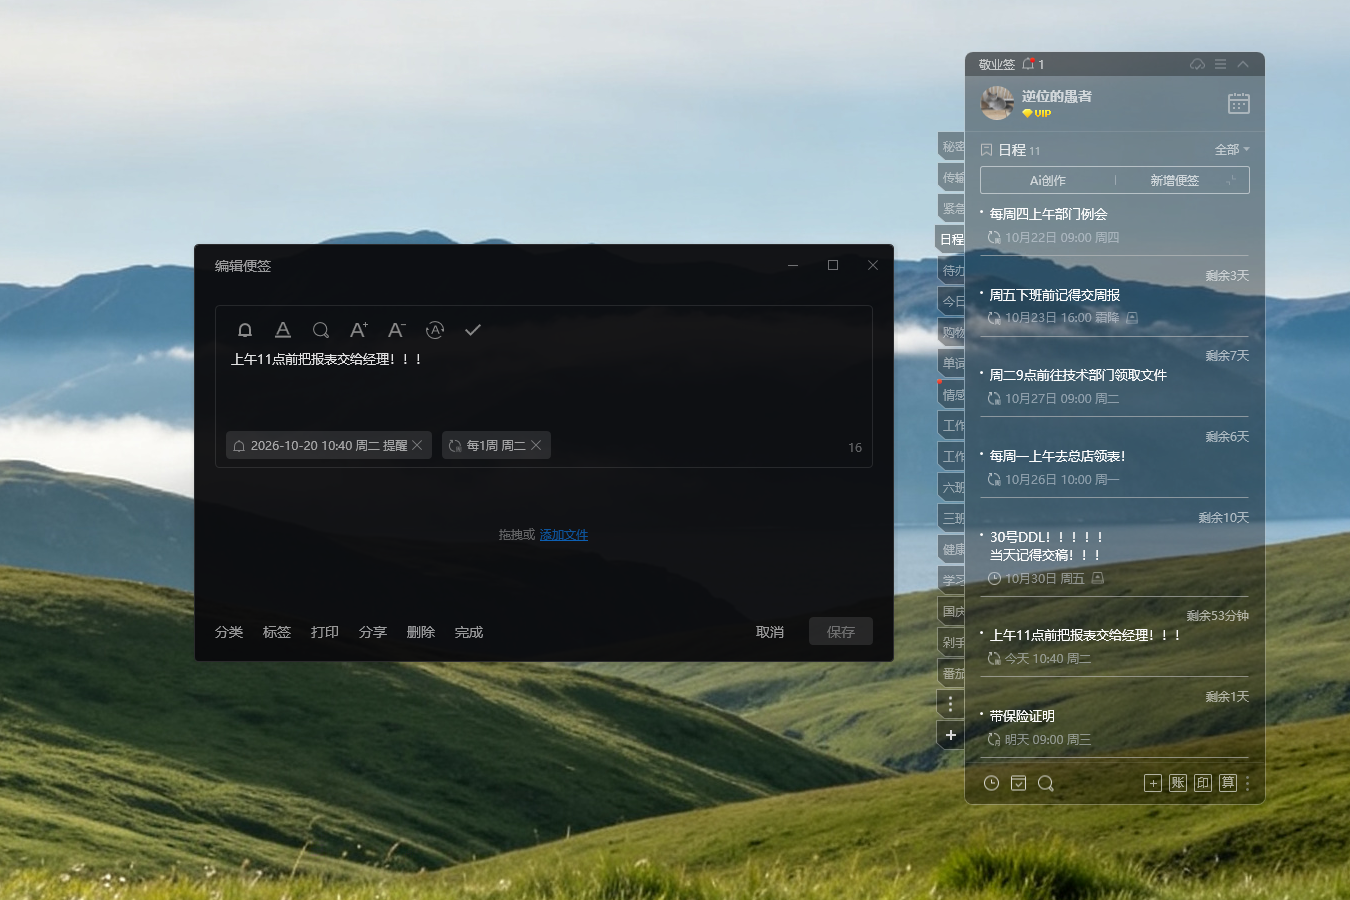Click the underlined A text color icon
Viewport: 1350px width, 900px height.
(283, 330)
